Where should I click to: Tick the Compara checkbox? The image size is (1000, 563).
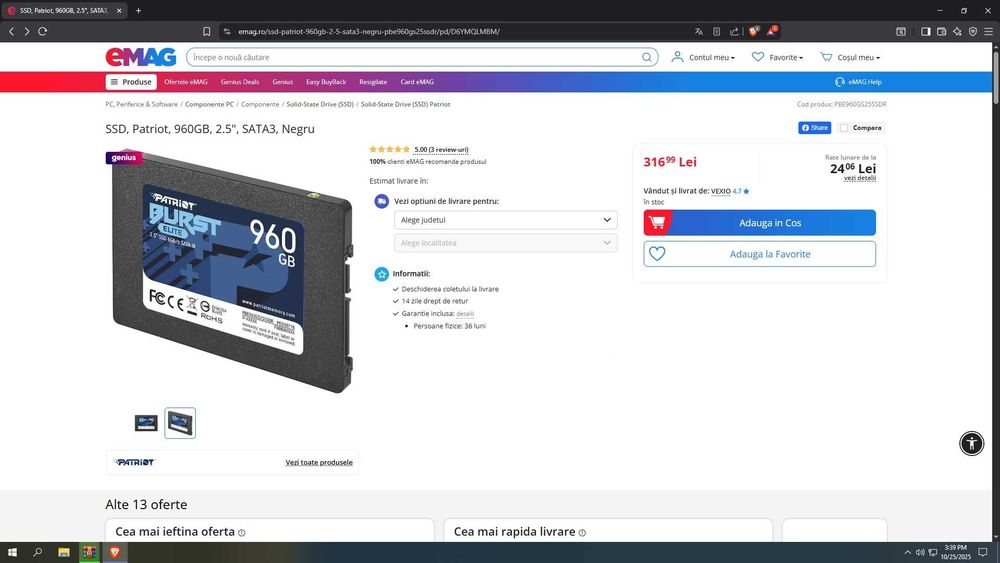(844, 128)
